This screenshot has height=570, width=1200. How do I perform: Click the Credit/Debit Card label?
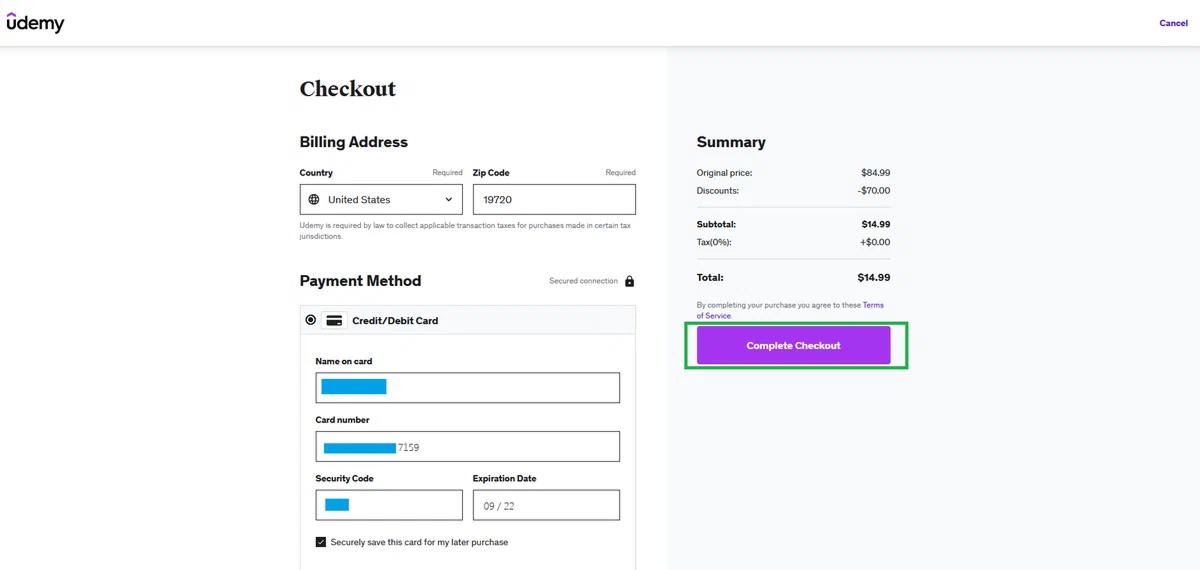click(x=395, y=321)
